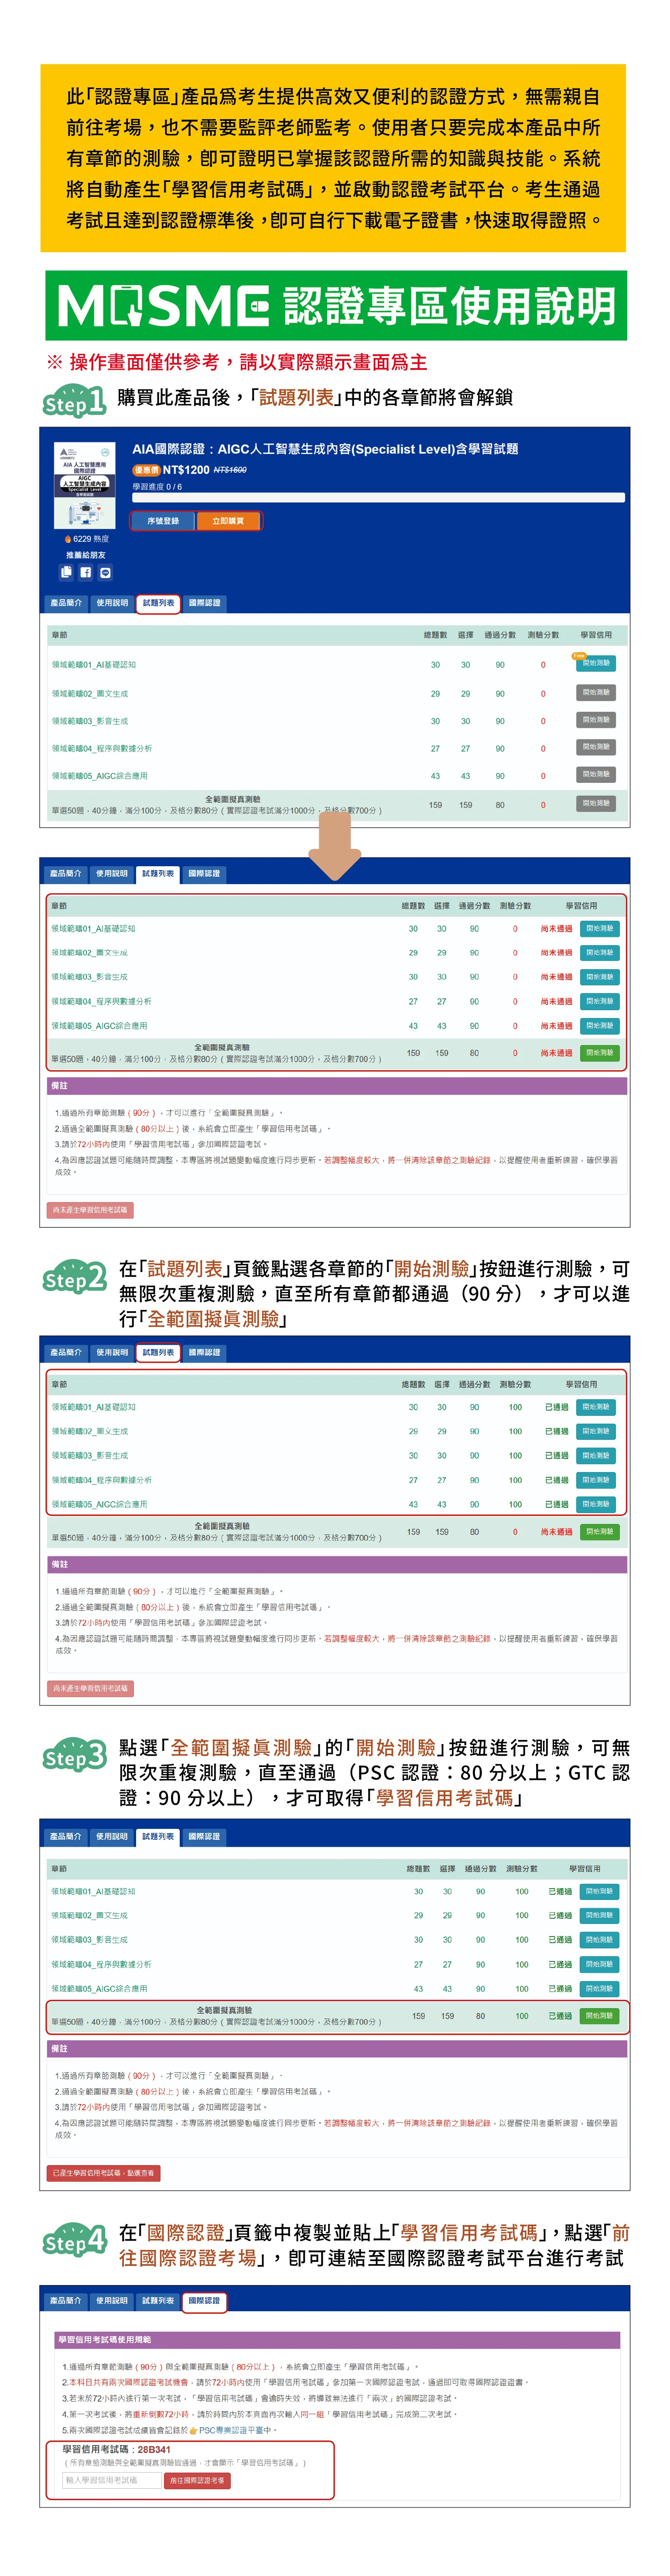Click the flame icon beside 6229 熱度
The width and height of the screenshot is (670, 2576).
[x=68, y=539]
